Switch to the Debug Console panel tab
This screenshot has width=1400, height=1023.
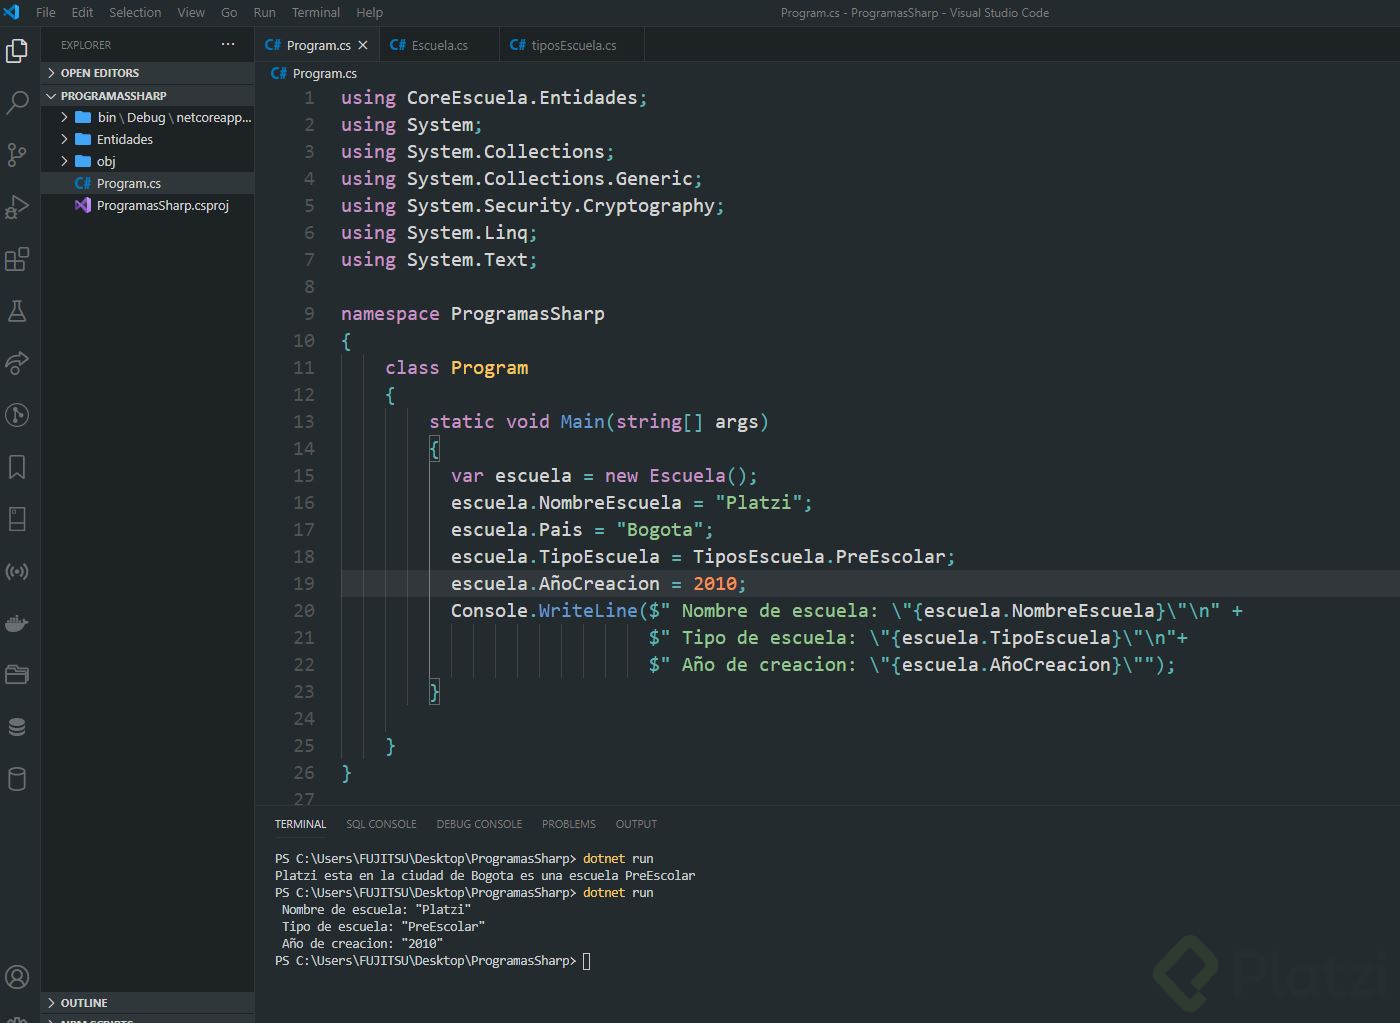pyautogui.click(x=479, y=824)
